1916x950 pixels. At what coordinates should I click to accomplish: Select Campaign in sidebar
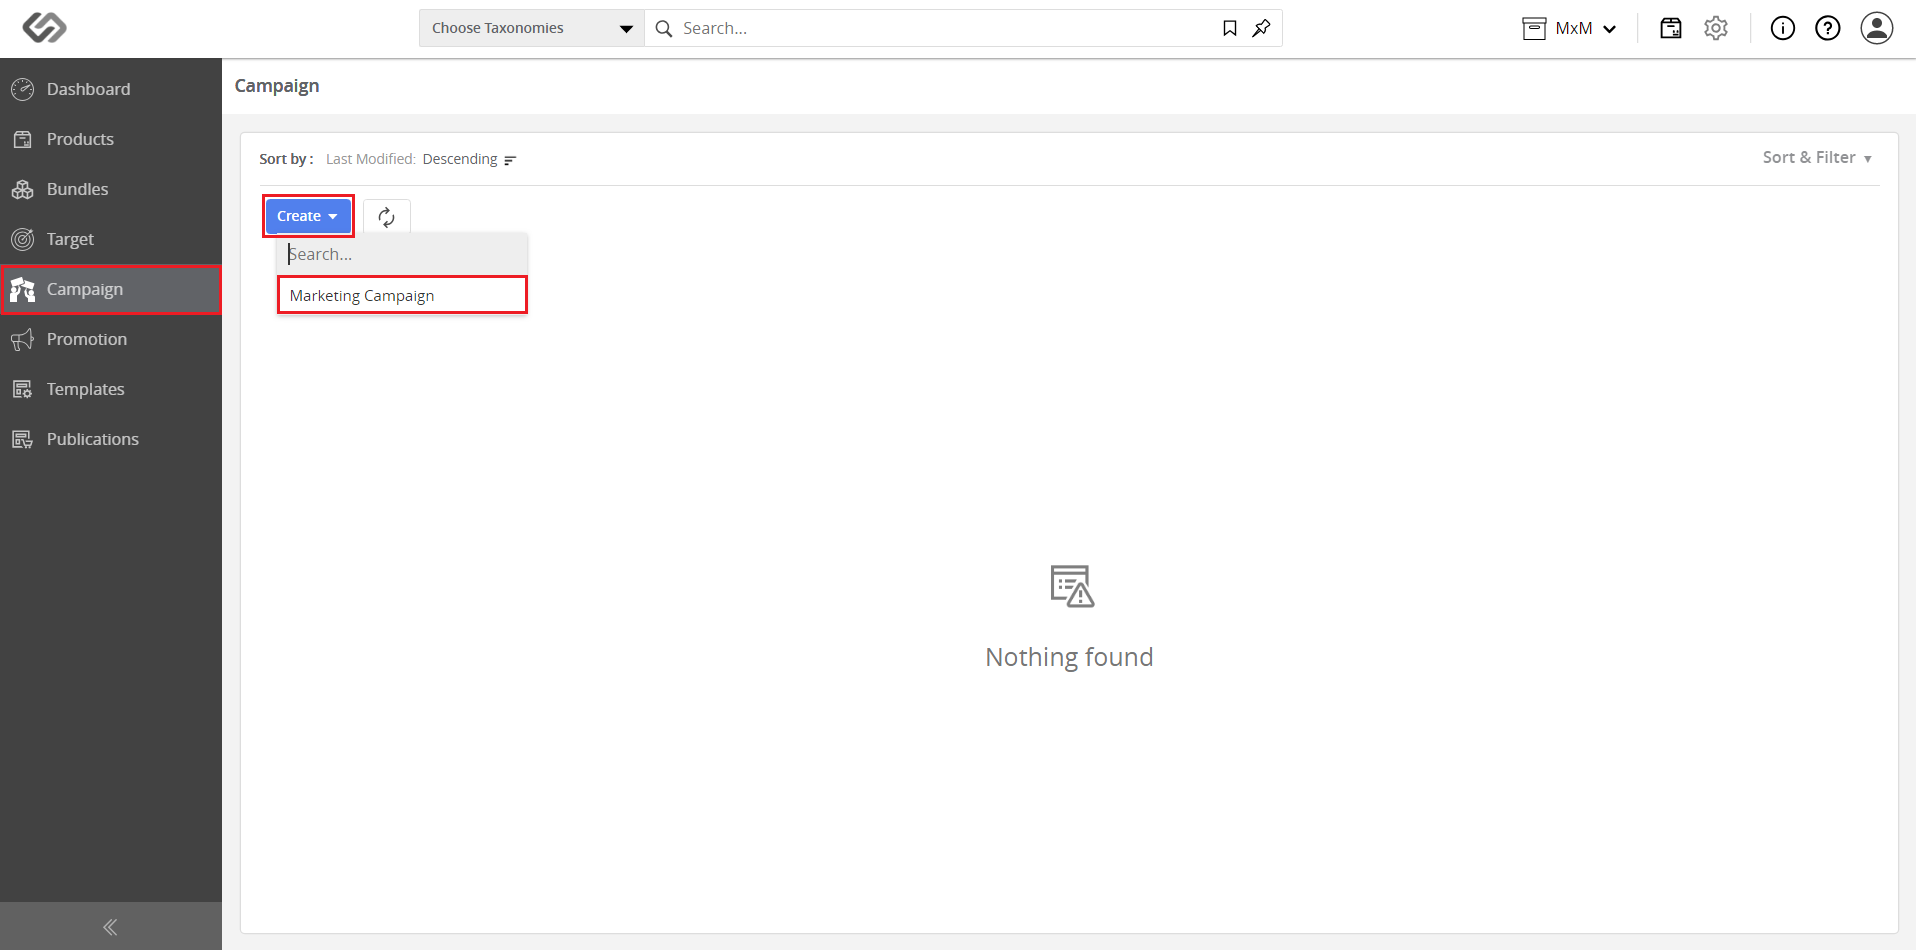pos(111,289)
